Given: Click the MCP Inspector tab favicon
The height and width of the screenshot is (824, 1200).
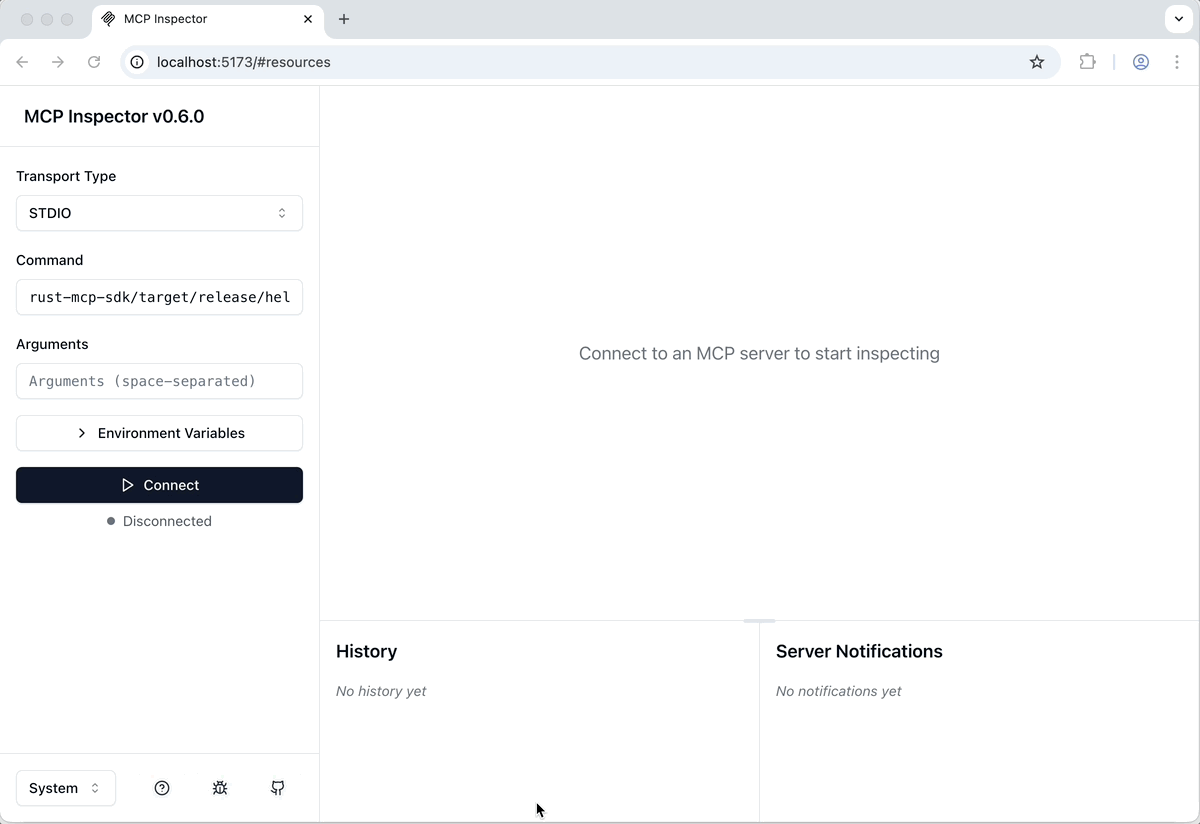Looking at the screenshot, I should 106,18.
